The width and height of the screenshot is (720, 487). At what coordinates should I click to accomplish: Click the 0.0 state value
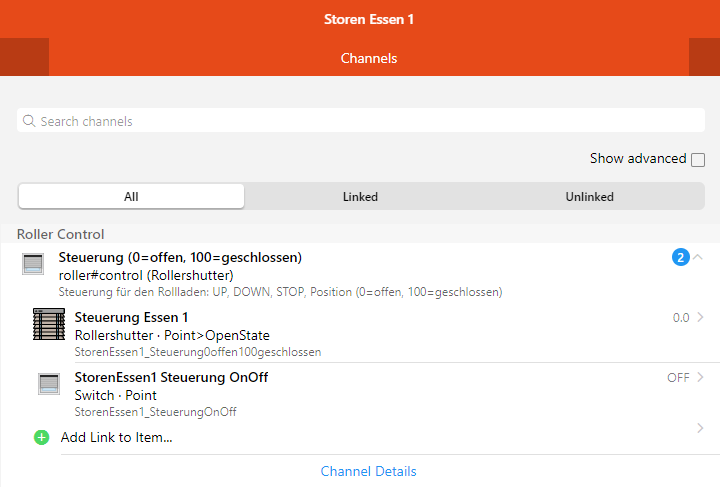tap(681, 318)
